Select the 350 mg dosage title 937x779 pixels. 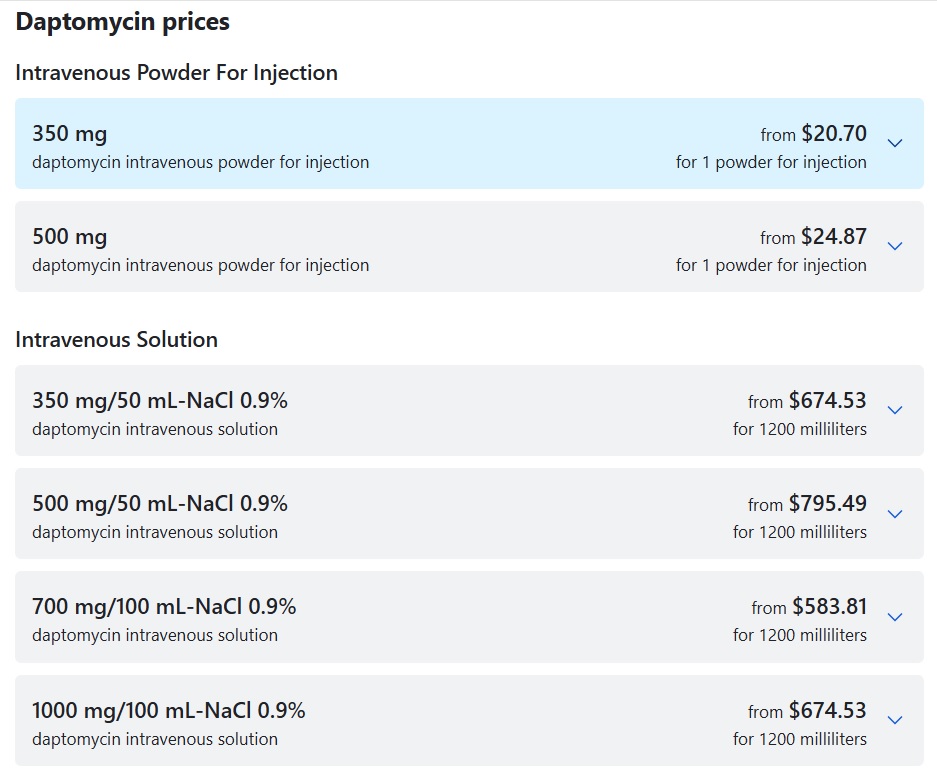point(69,133)
